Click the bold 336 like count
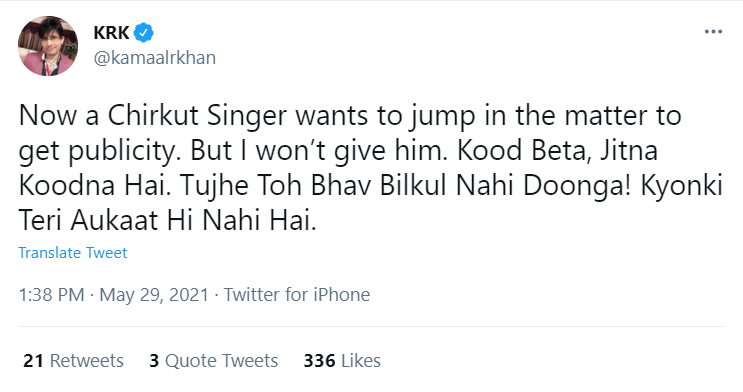Viewport: 743px width, 392px height. coord(319,361)
